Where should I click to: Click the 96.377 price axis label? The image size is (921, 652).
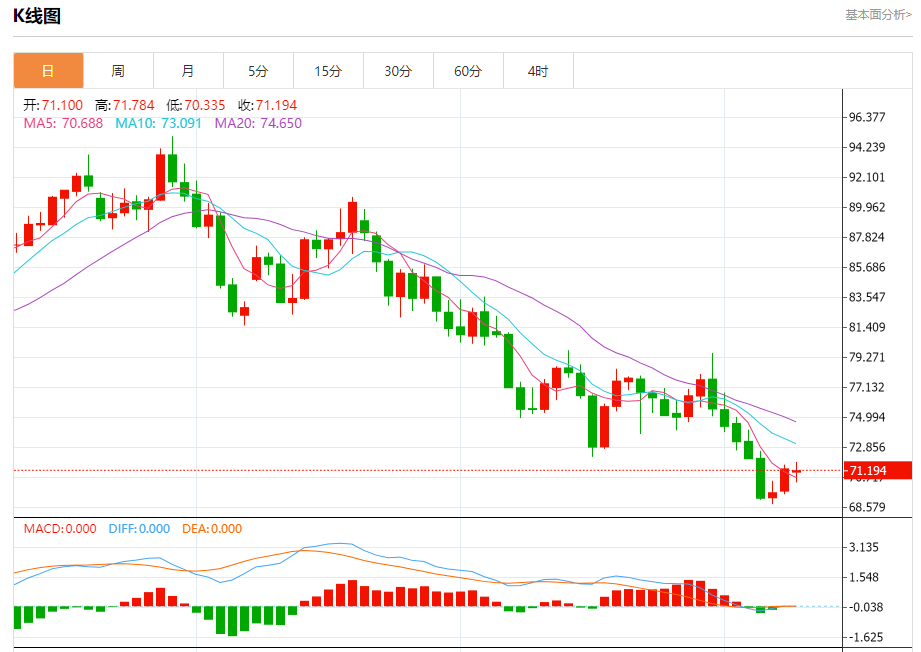[x=867, y=117]
